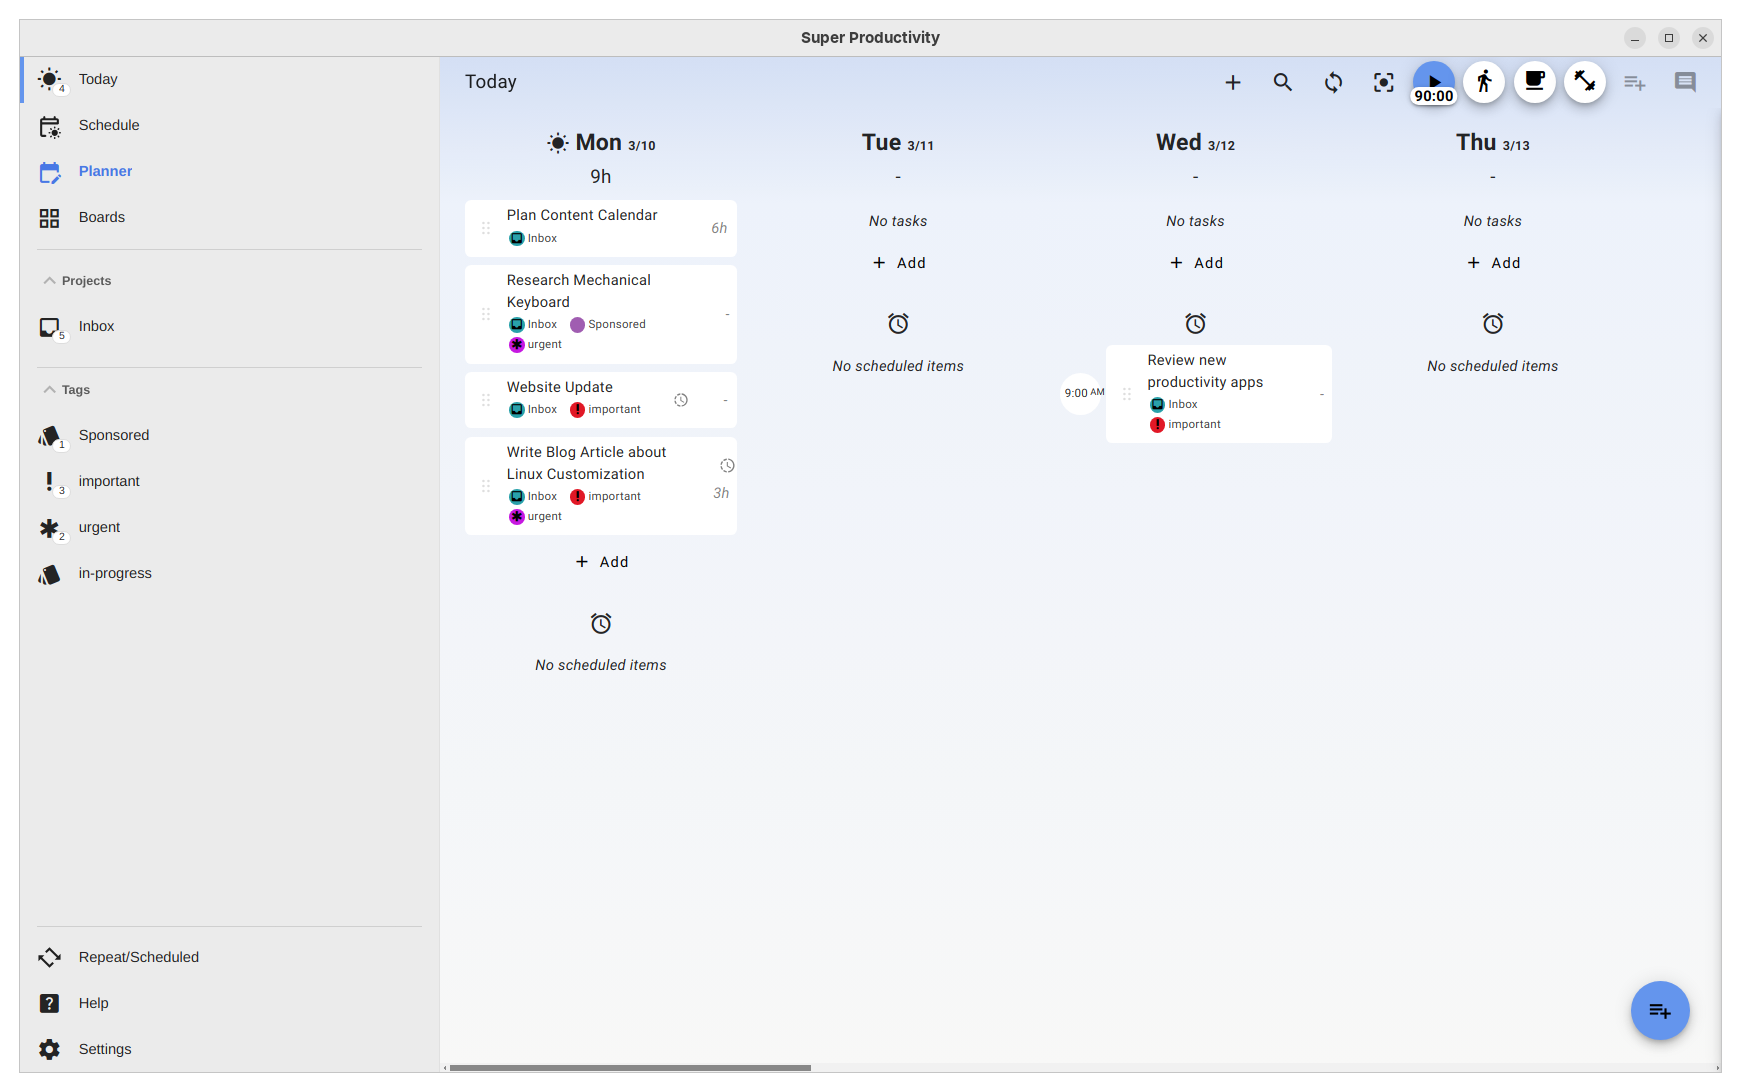The width and height of the screenshot is (1741, 1092).
Task: Open the Schedule view
Action: 229,125
